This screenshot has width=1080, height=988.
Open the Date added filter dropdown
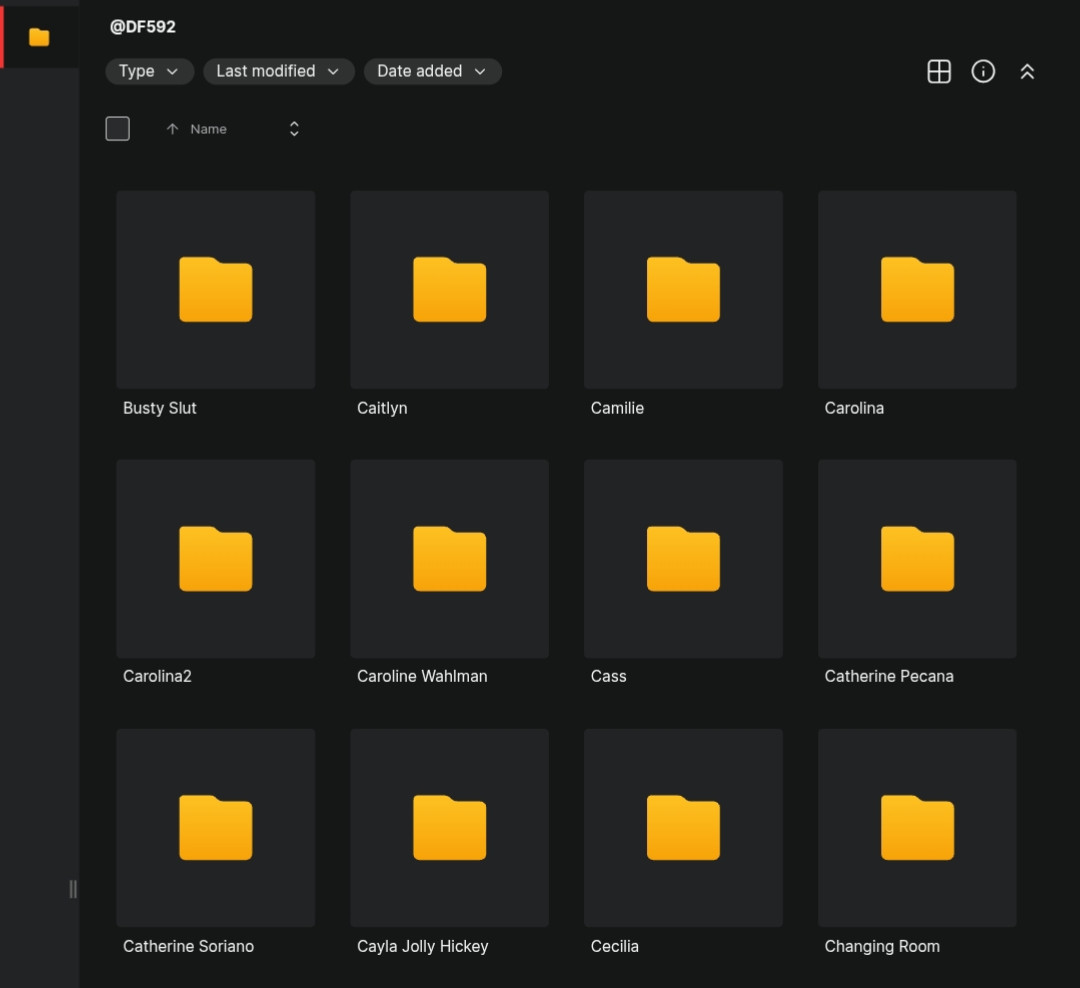click(433, 72)
